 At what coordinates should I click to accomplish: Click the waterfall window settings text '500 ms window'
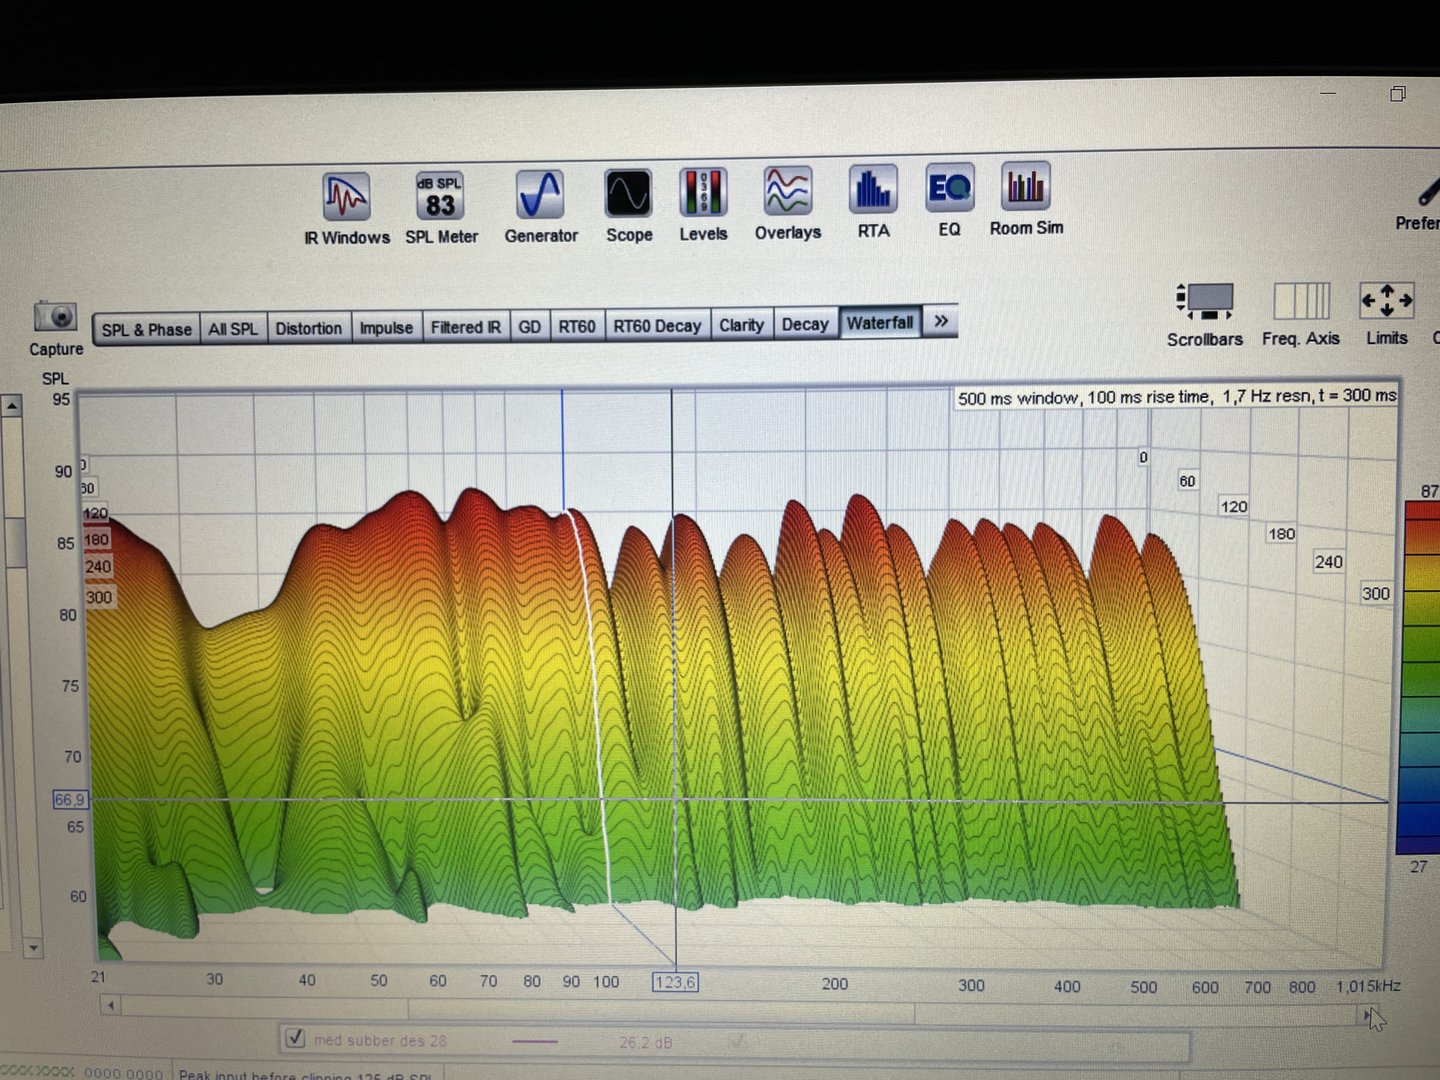[x=1018, y=398]
